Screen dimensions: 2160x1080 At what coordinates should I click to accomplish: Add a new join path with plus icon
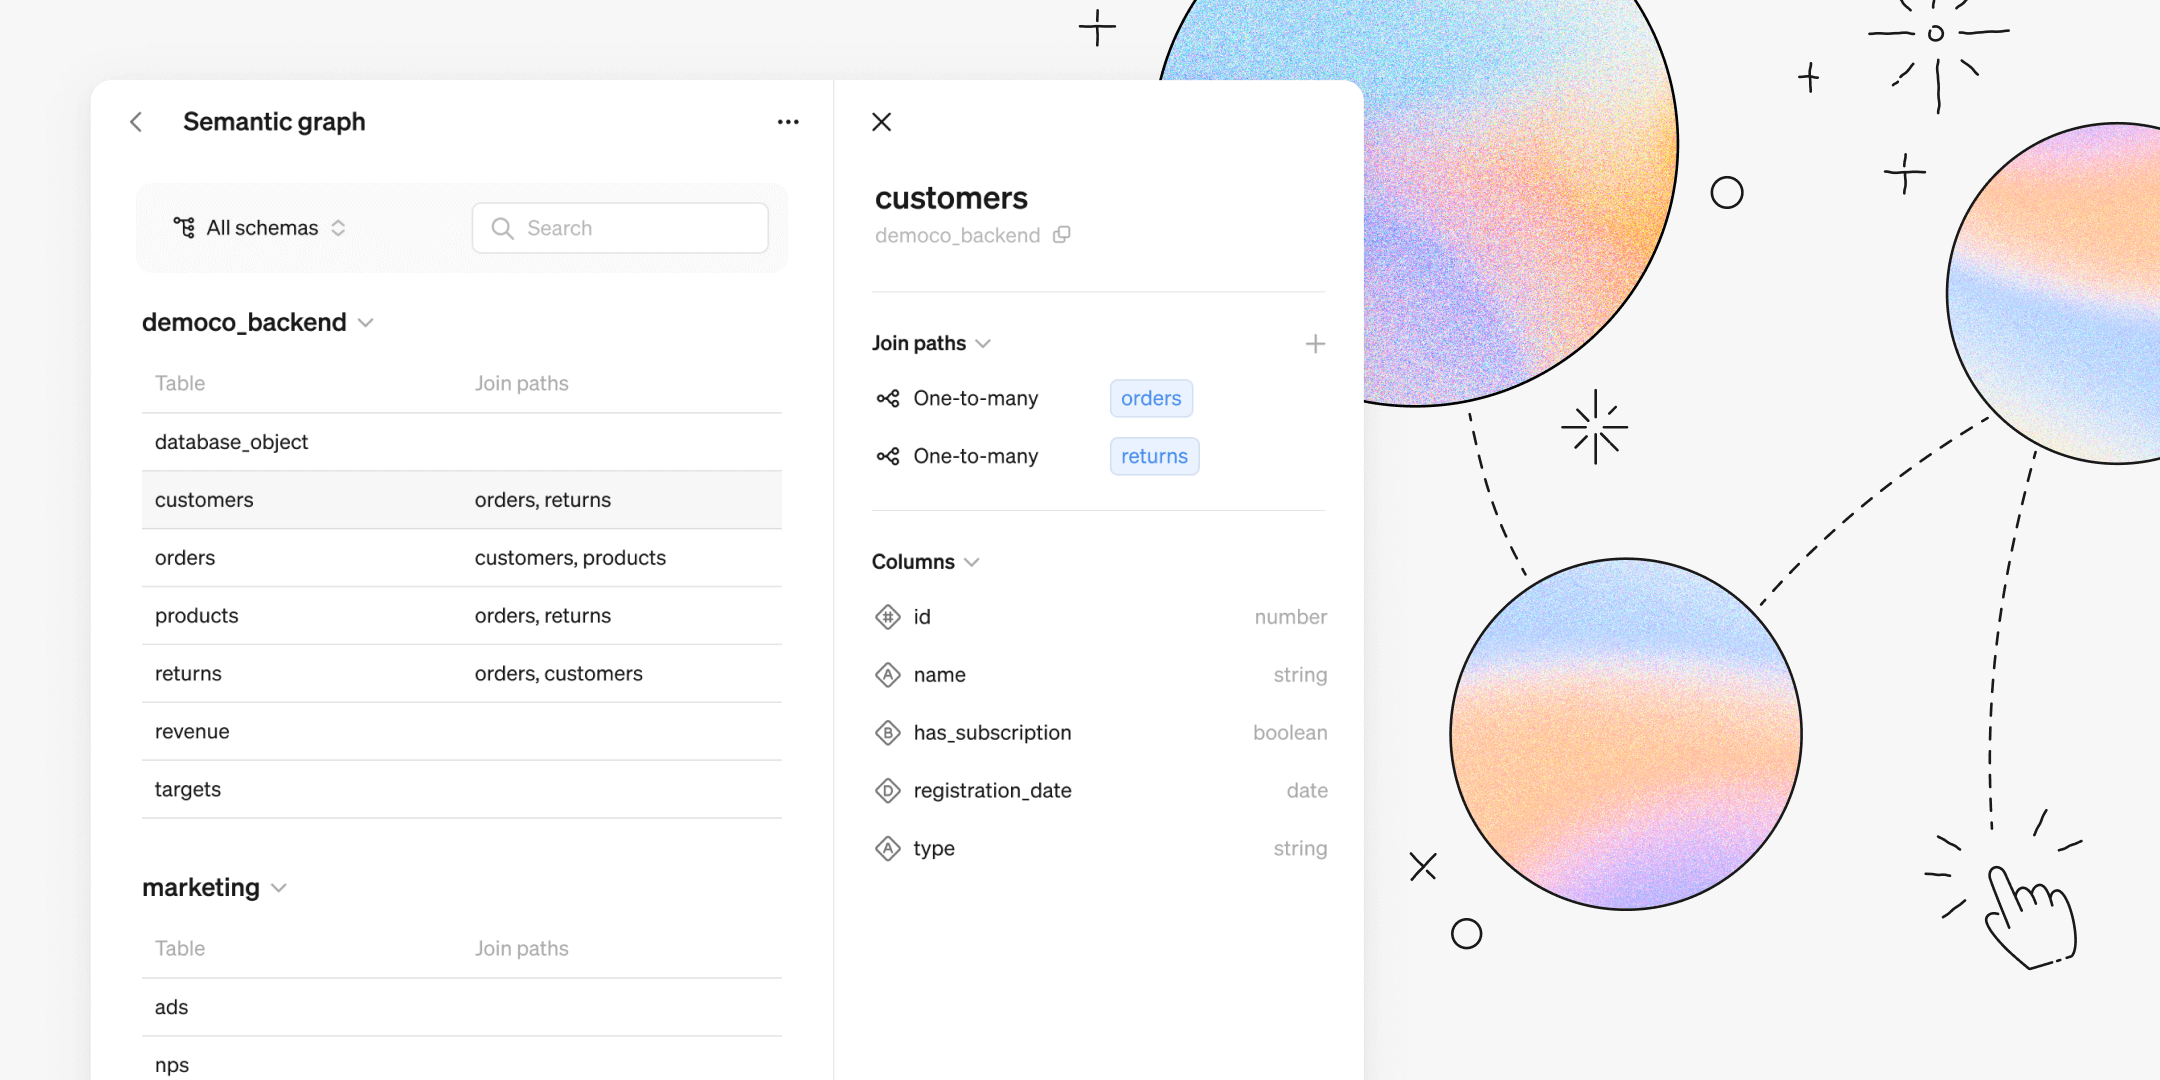click(x=1315, y=344)
